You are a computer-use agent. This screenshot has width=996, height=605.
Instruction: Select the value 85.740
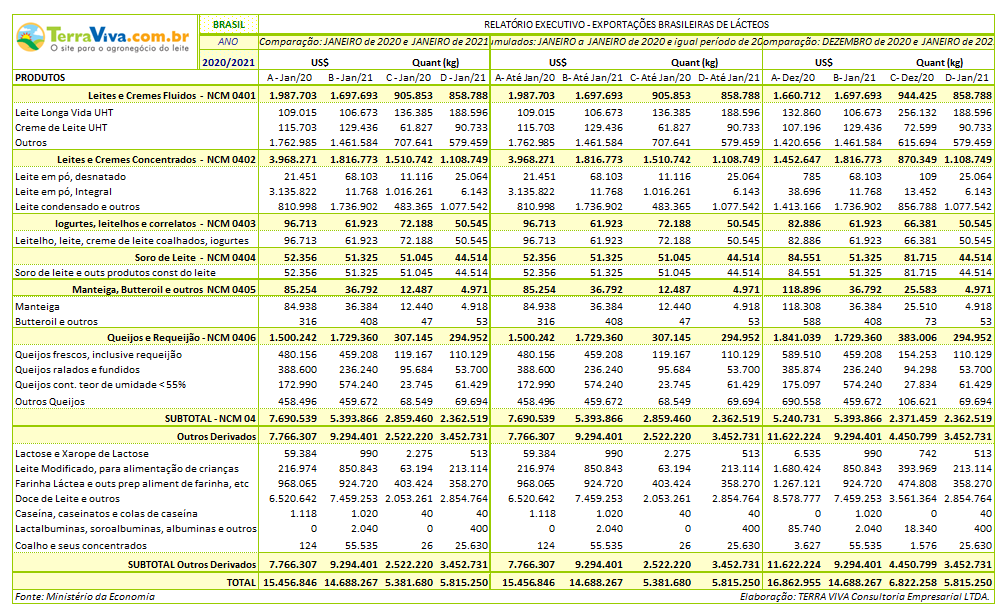click(805, 529)
